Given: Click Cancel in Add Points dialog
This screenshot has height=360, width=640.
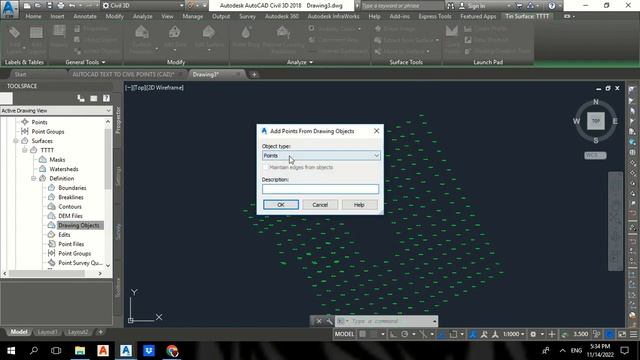Looking at the screenshot, I should point(320,204).
